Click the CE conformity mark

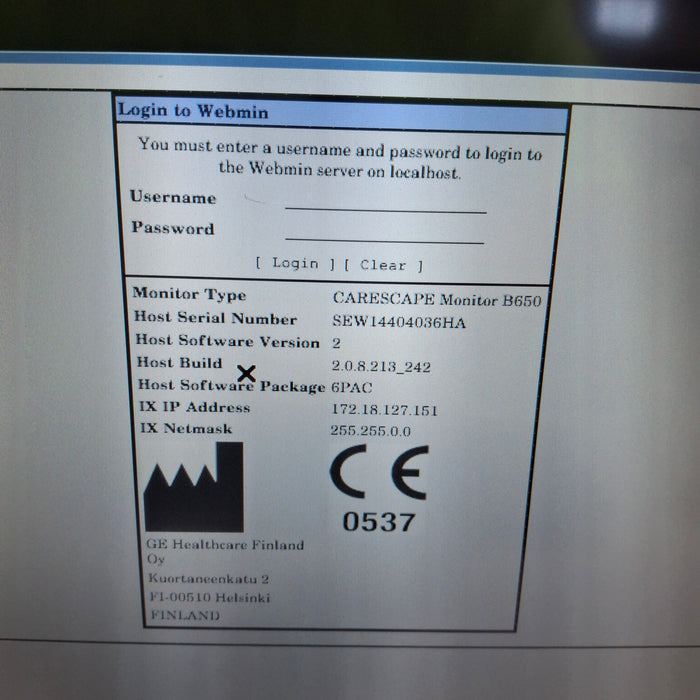point(379,473)
